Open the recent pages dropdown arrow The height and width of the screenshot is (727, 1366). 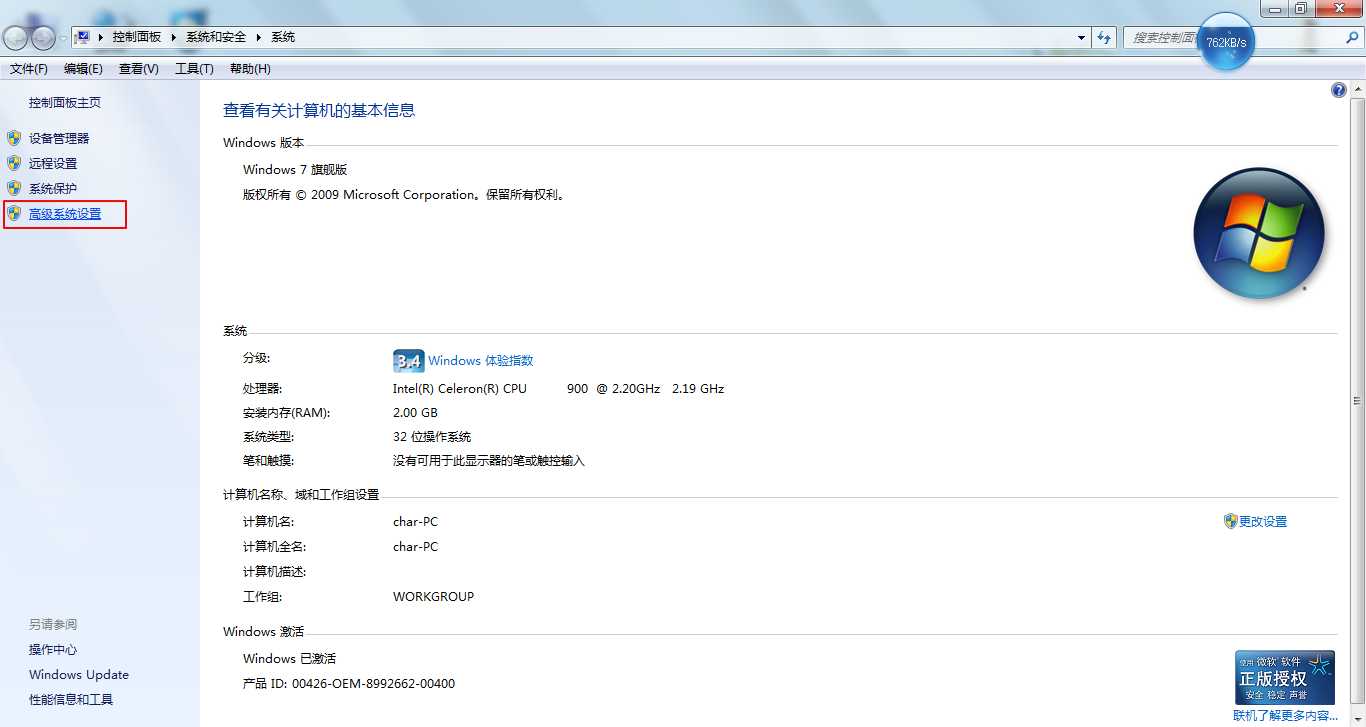63,38
